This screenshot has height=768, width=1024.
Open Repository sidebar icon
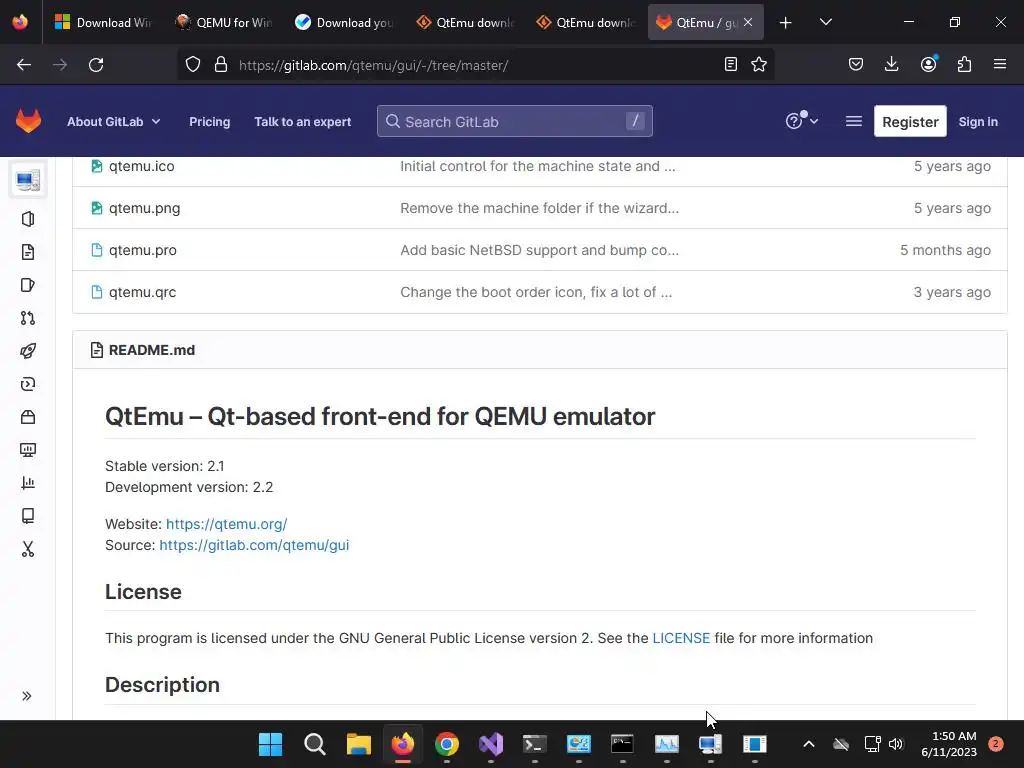click(x=28, y=252)
